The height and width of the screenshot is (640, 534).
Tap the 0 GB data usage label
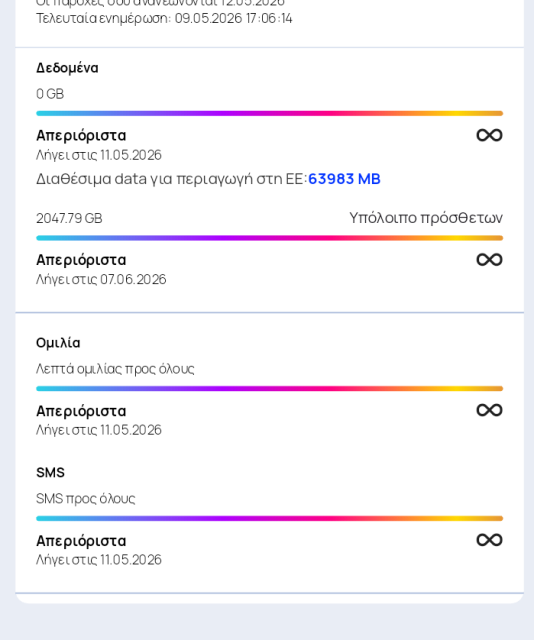pyautogui.click(x=50, y=94)
